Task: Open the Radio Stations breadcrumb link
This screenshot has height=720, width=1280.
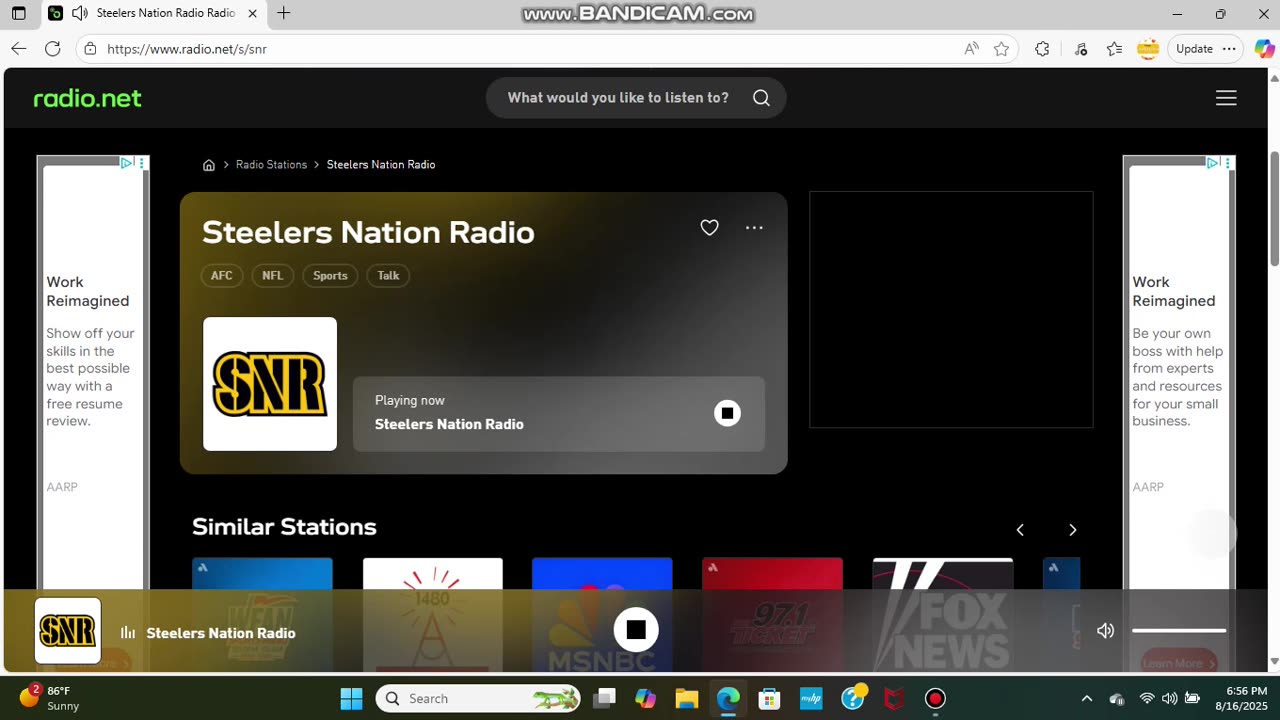Action: [x=271, y=165]
